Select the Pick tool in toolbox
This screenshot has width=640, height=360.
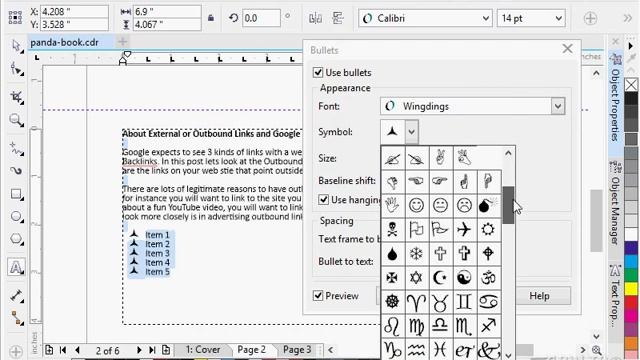pos(16,46)
